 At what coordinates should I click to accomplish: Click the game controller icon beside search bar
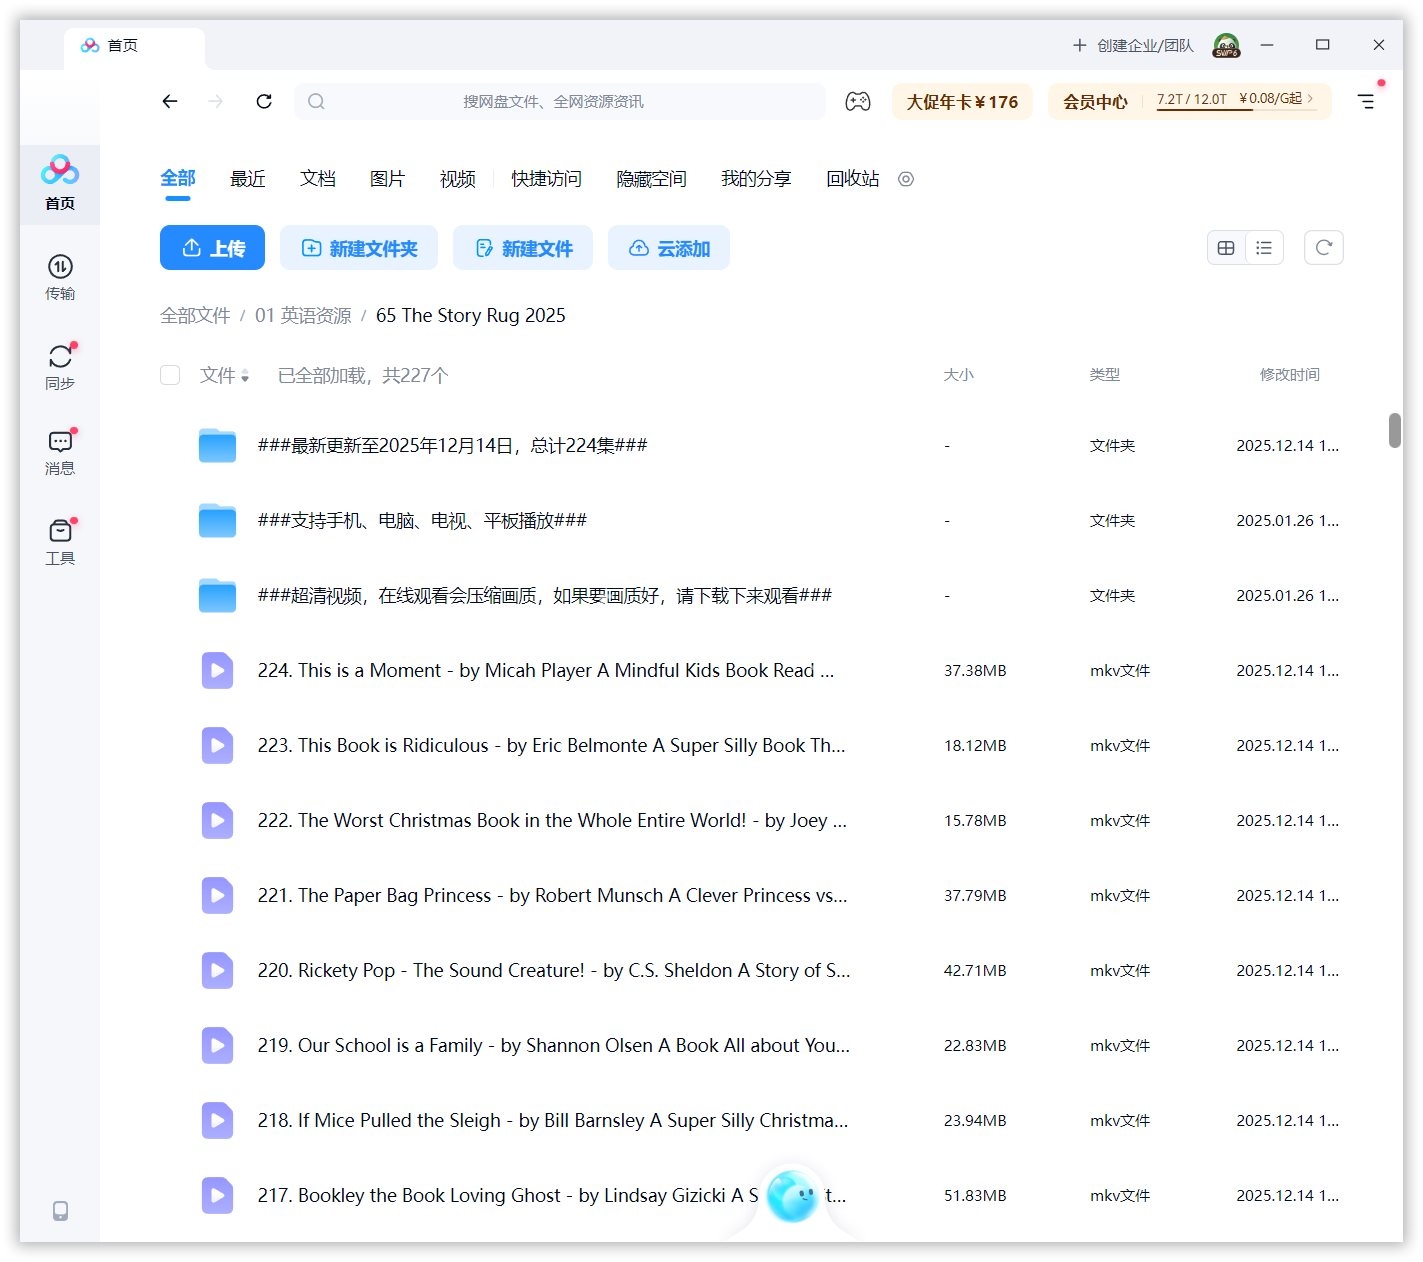859,100
